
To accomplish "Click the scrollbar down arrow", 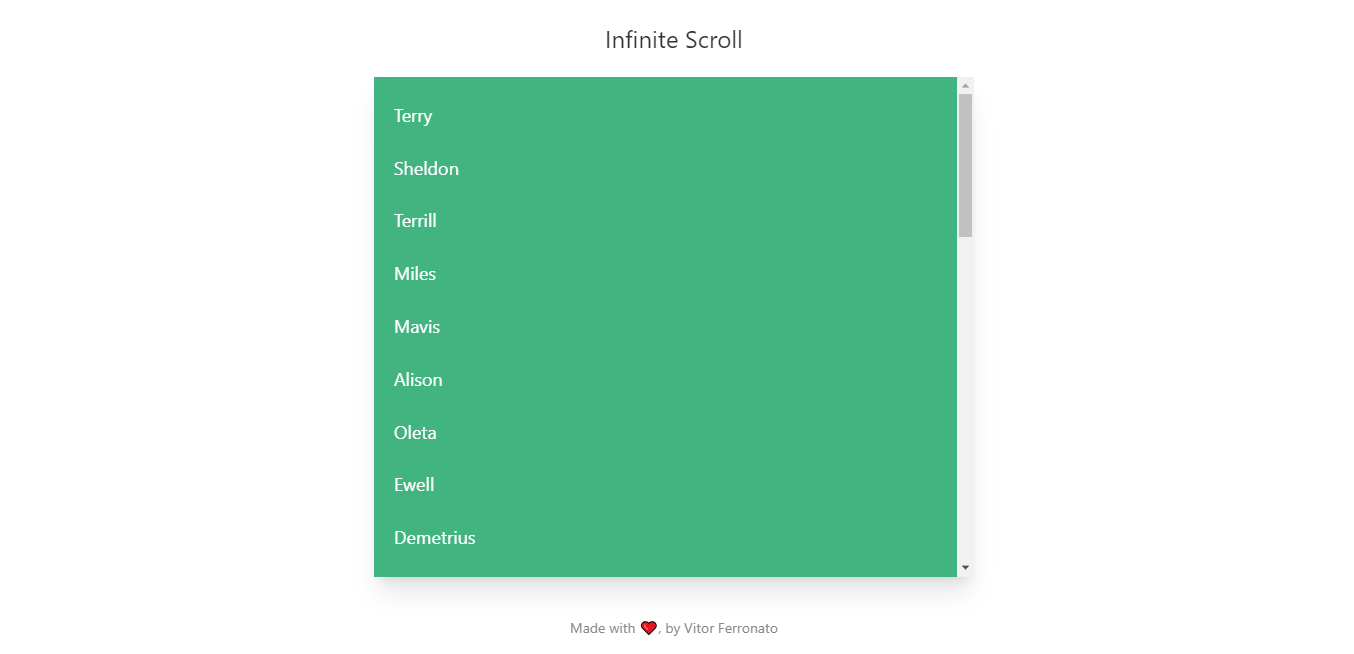I will 965,568.
